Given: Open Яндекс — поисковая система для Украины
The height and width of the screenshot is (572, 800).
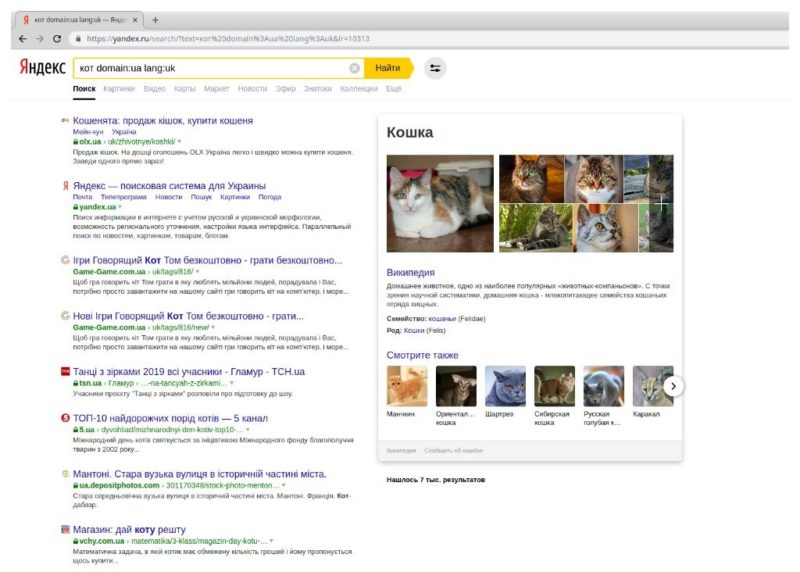Looking at the screenshot, I should pos(169,186).
